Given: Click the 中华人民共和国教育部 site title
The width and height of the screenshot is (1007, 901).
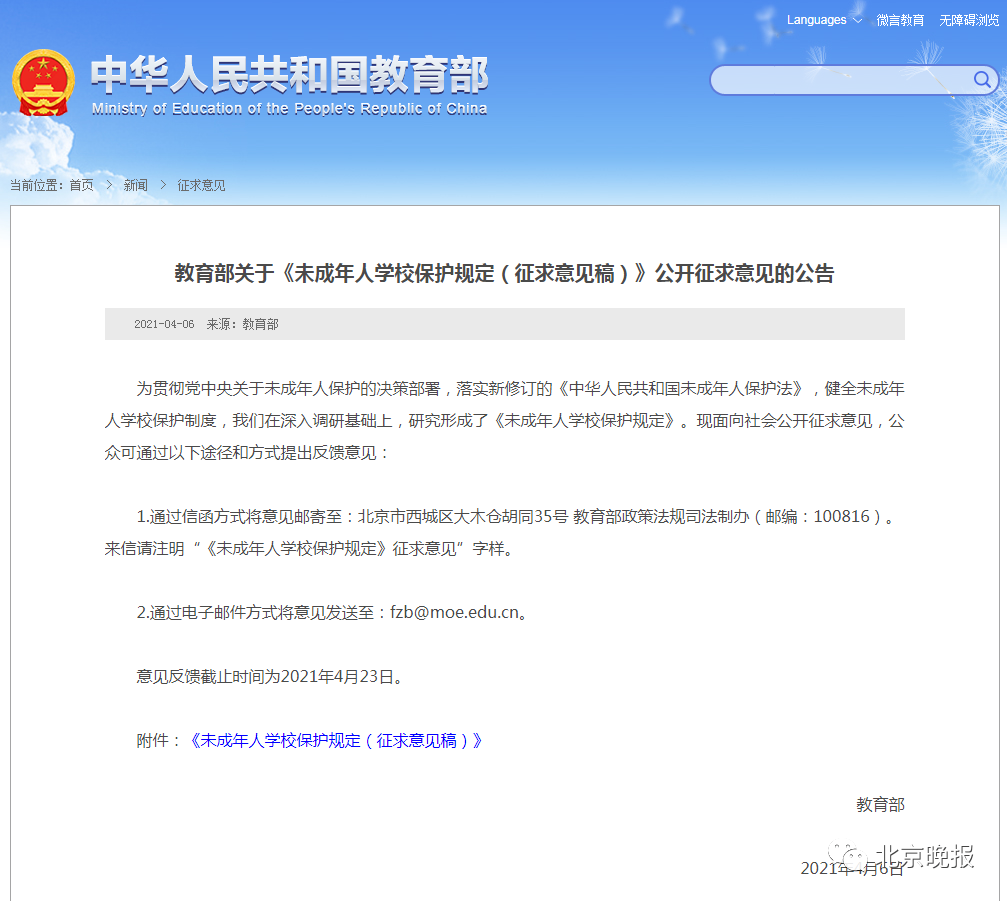Looking at the screenshot, I should coord(289,74).
